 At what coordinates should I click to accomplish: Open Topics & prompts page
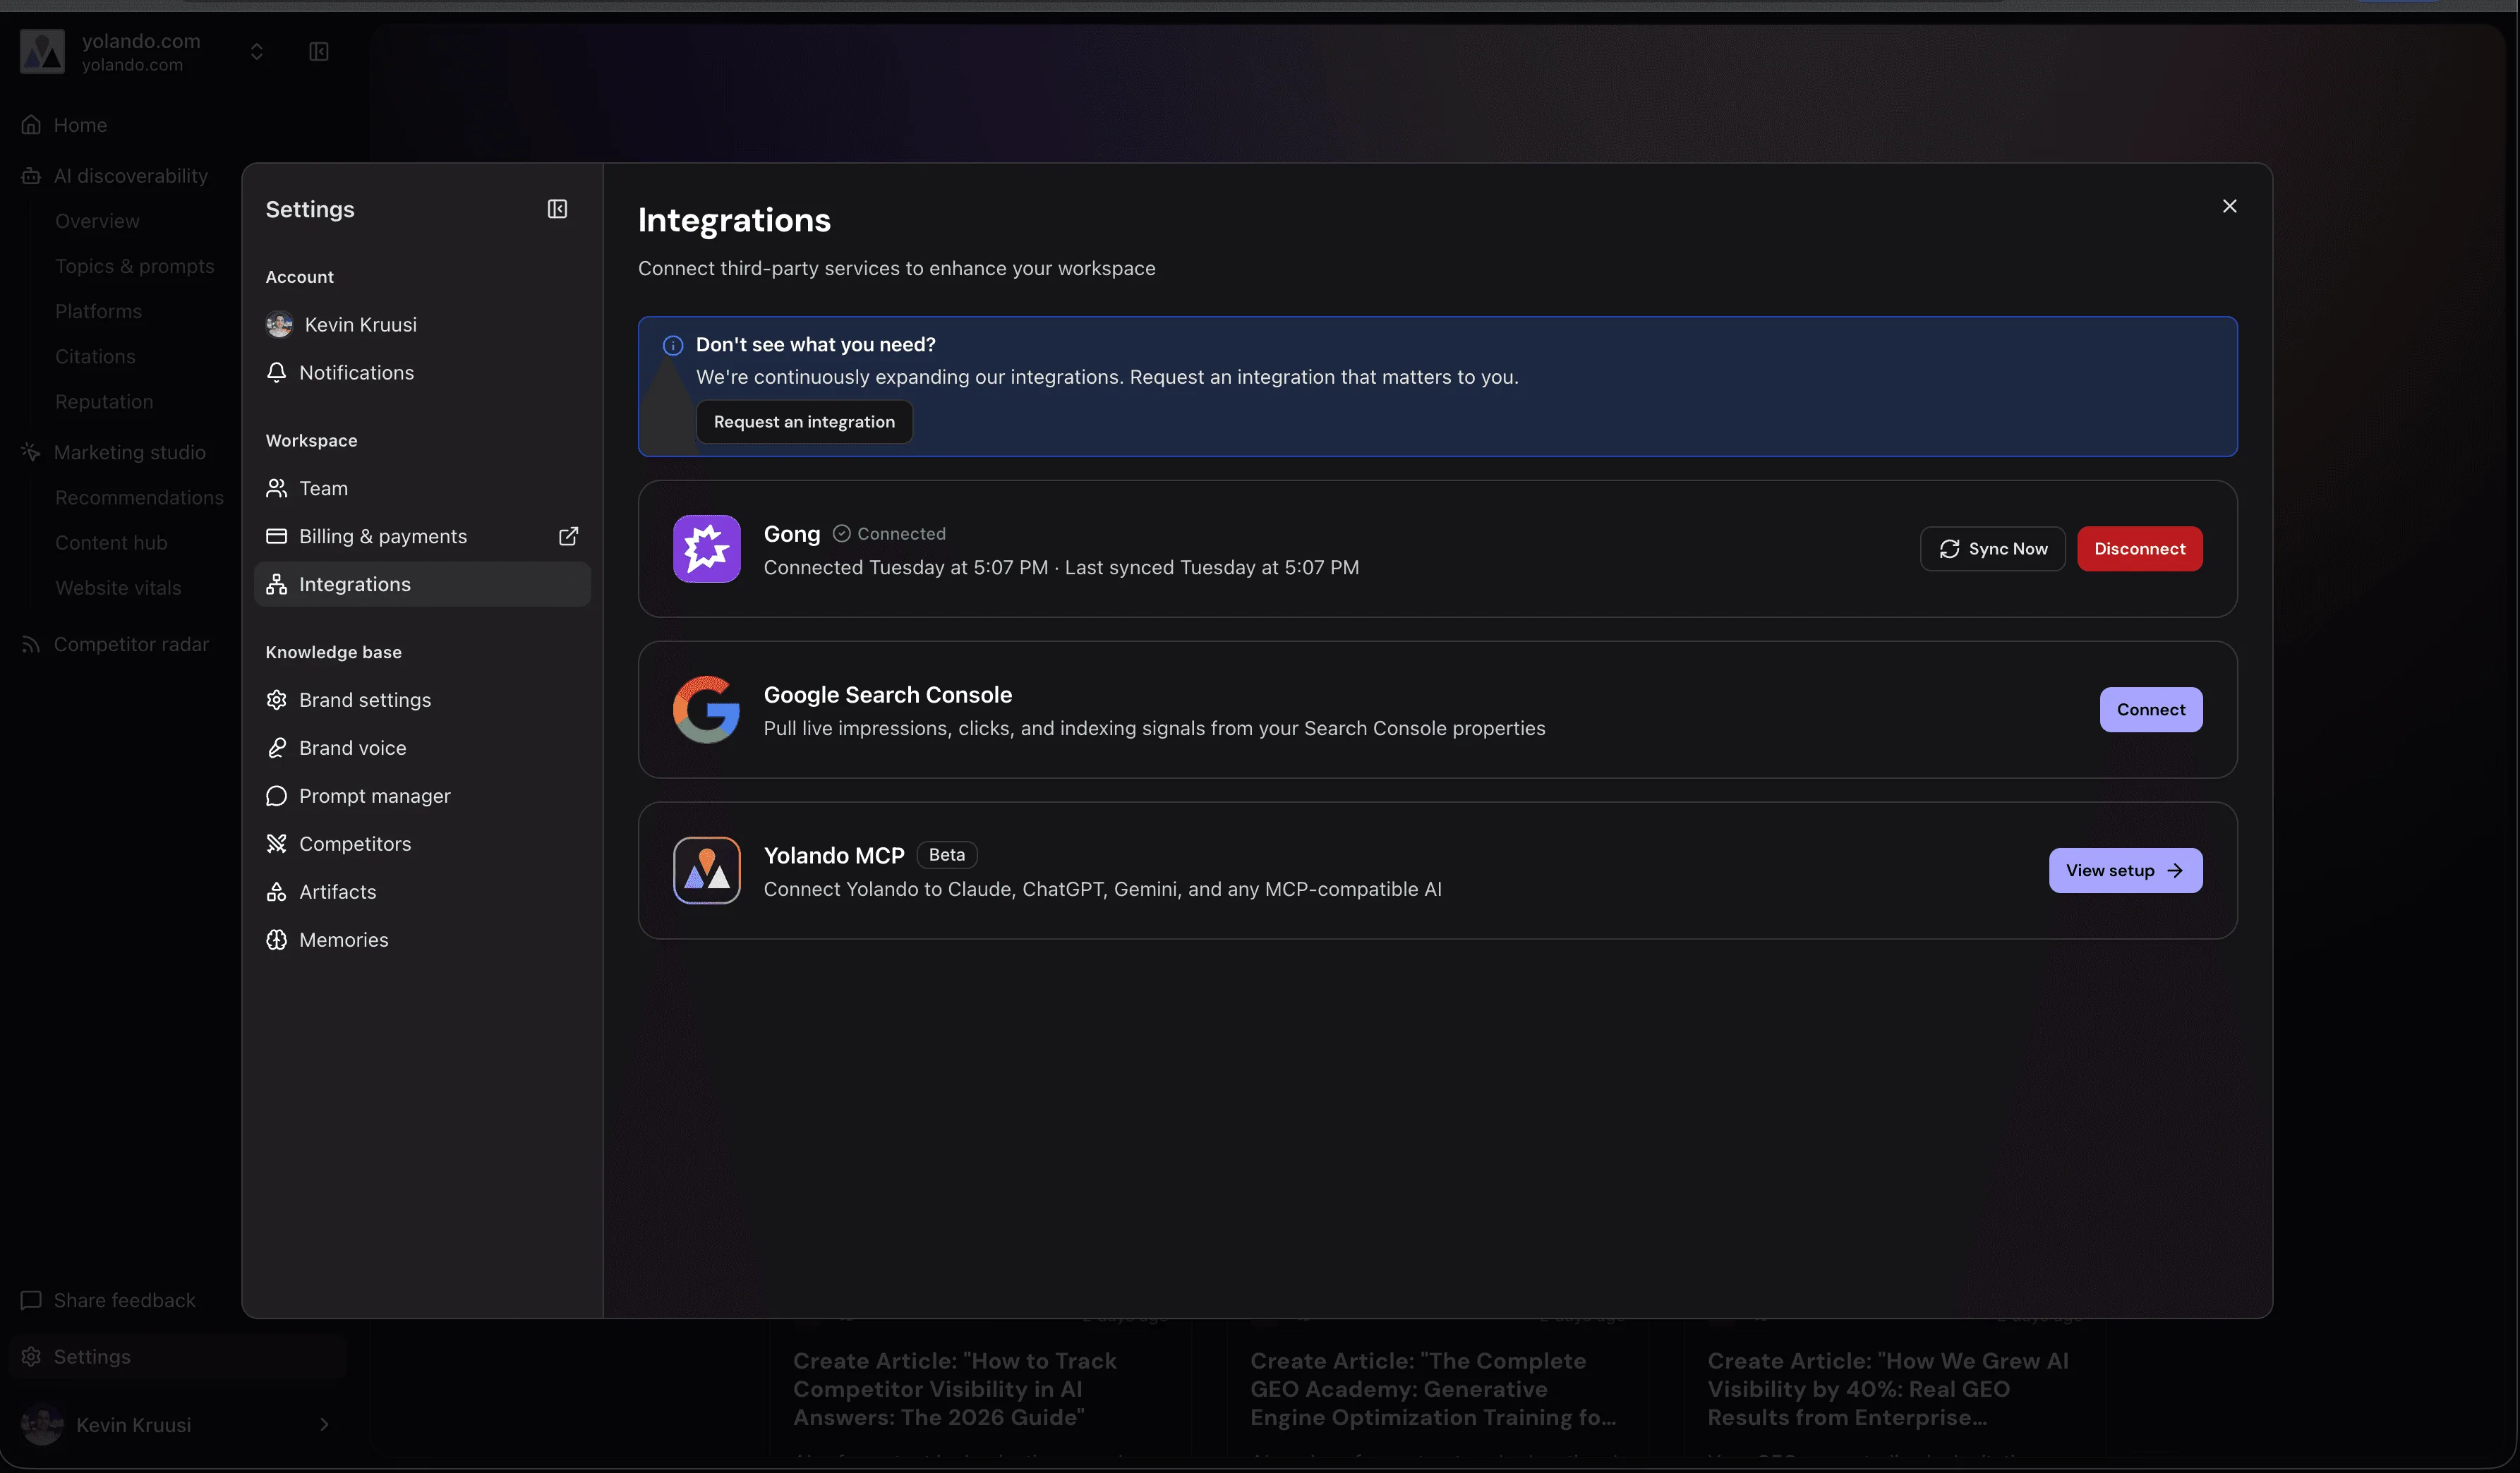coord(135,266)
